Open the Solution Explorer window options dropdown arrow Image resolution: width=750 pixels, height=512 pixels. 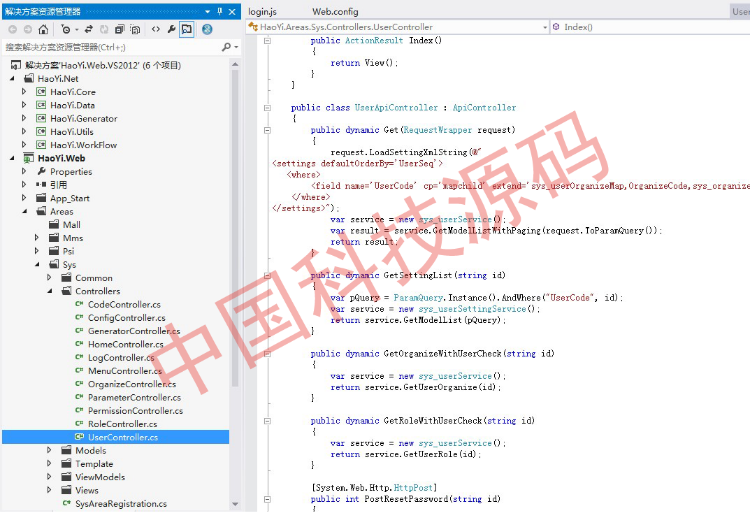pyautogui.click(x=208, y=11)
